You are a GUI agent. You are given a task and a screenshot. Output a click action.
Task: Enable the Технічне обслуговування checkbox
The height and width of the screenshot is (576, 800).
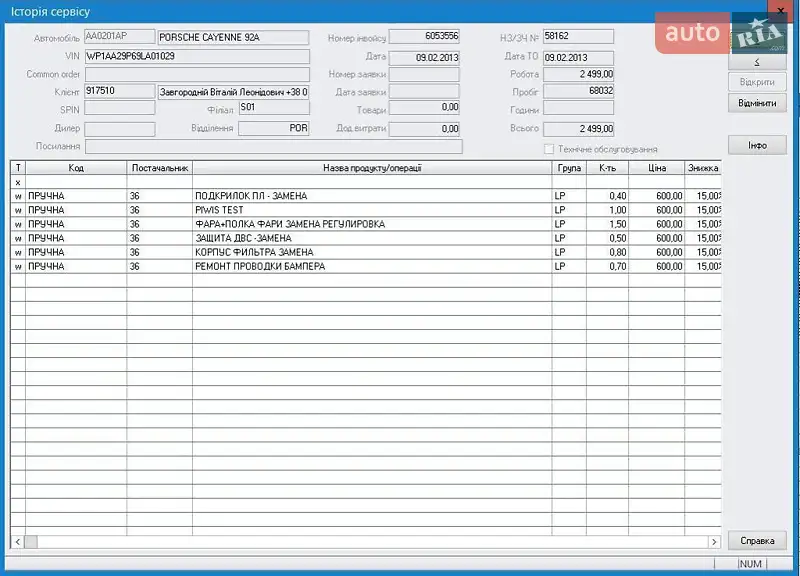click(549, 149)
